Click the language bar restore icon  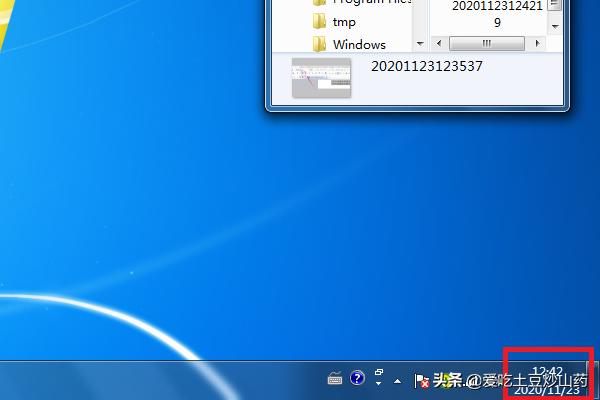pos(380,374)
